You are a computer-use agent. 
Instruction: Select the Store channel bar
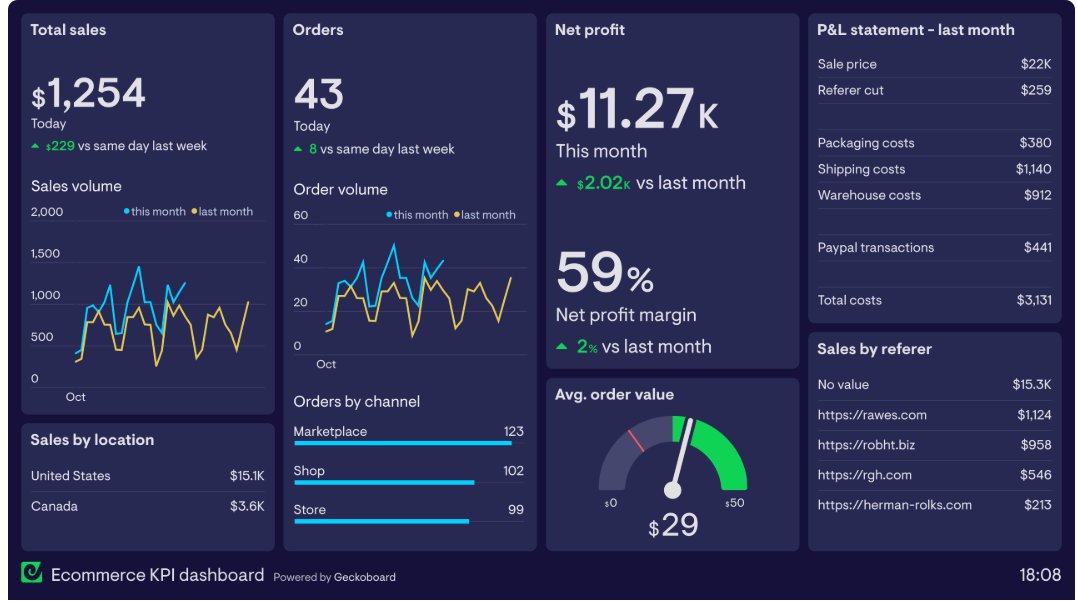[x=381, y=521]
